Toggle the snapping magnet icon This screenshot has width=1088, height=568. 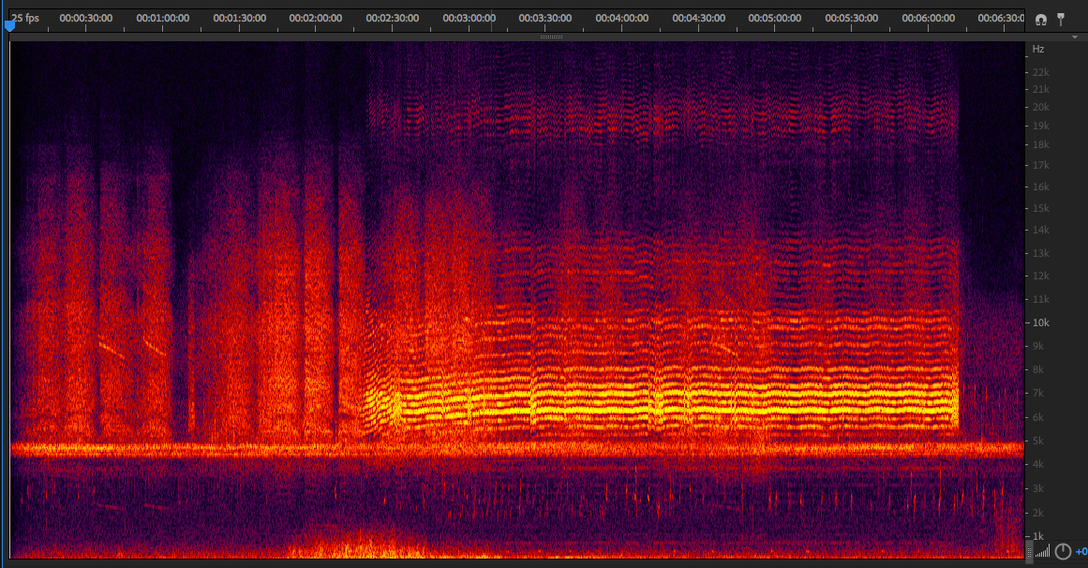tap(1041, 19)
